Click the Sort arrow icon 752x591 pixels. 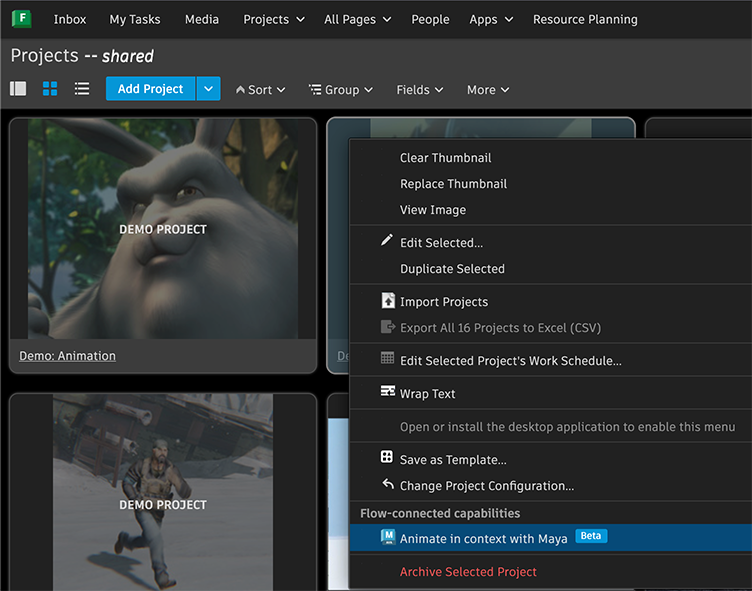point(240,90)
